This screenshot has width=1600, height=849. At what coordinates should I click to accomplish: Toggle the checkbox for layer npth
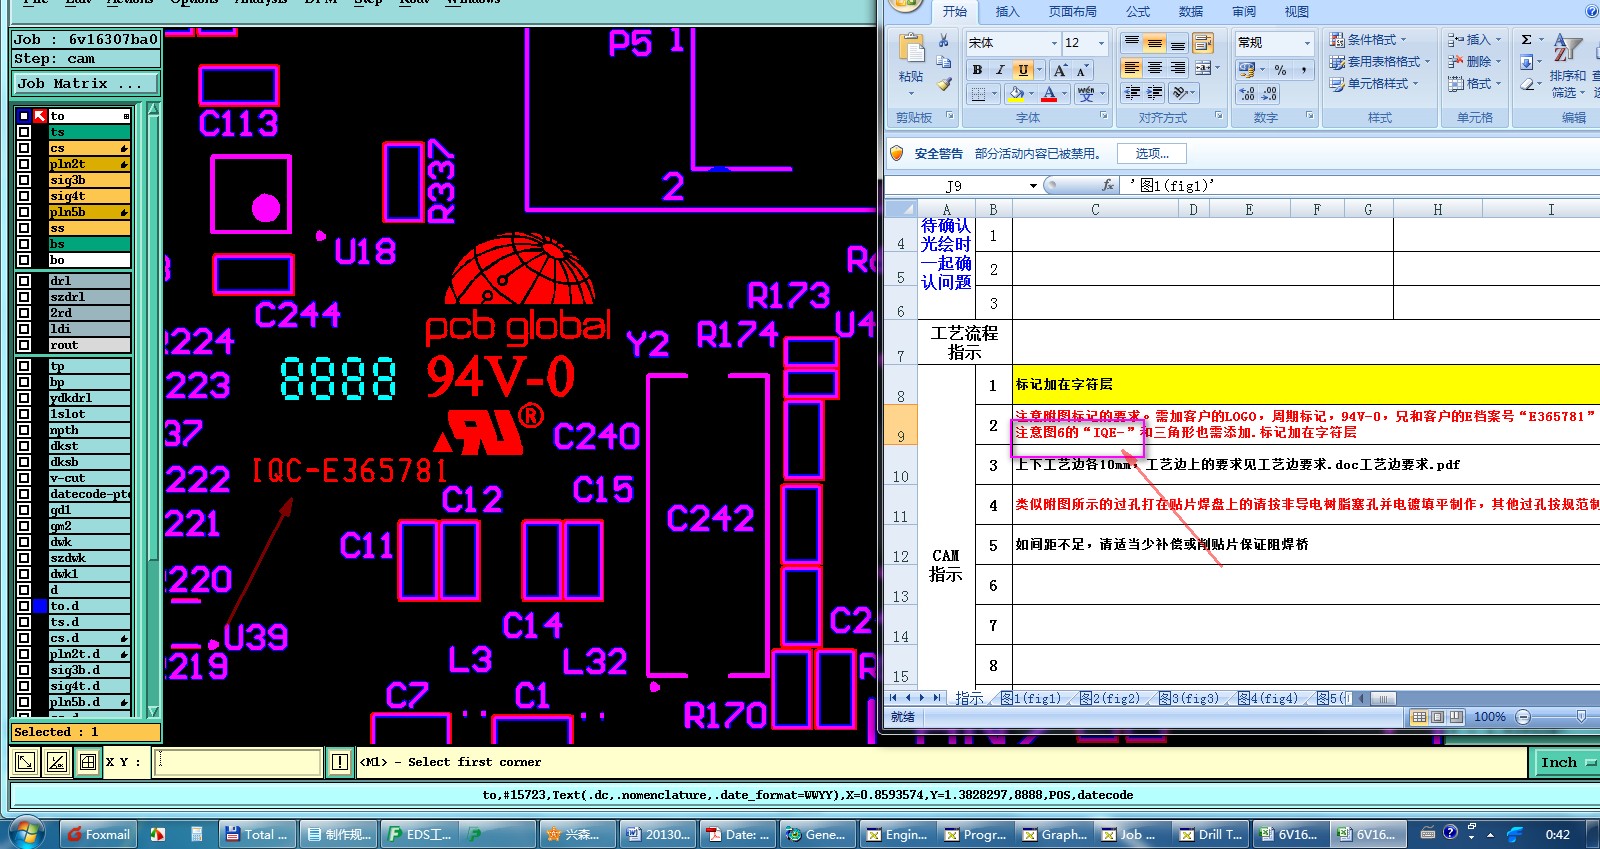coord(24,430)
